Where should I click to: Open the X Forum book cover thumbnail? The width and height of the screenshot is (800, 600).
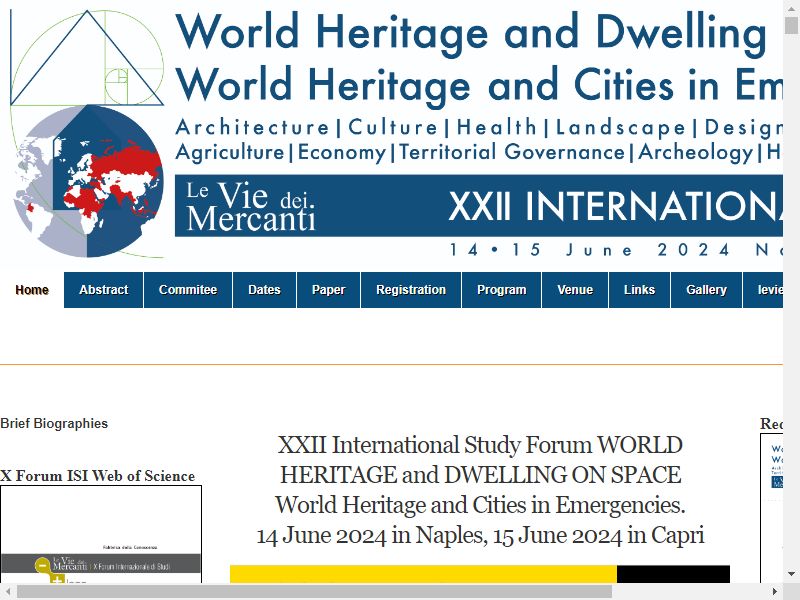point(101,534)
